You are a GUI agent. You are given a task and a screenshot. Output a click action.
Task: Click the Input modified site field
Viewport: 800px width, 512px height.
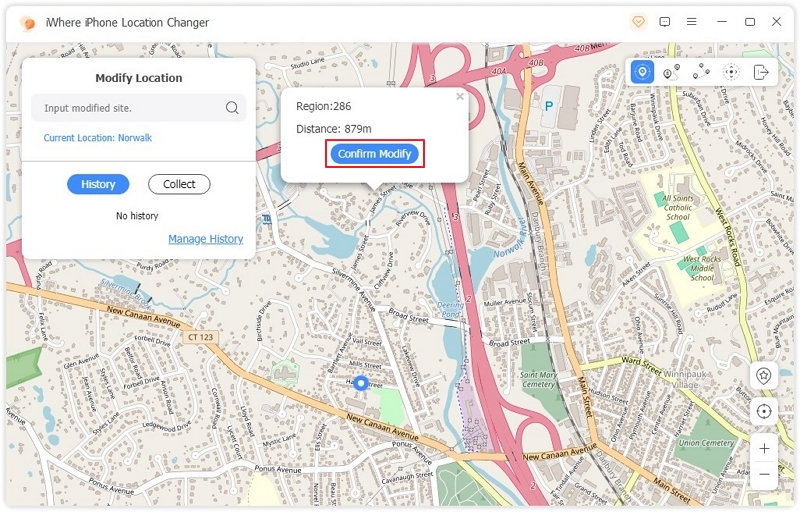tap(138, 108)
